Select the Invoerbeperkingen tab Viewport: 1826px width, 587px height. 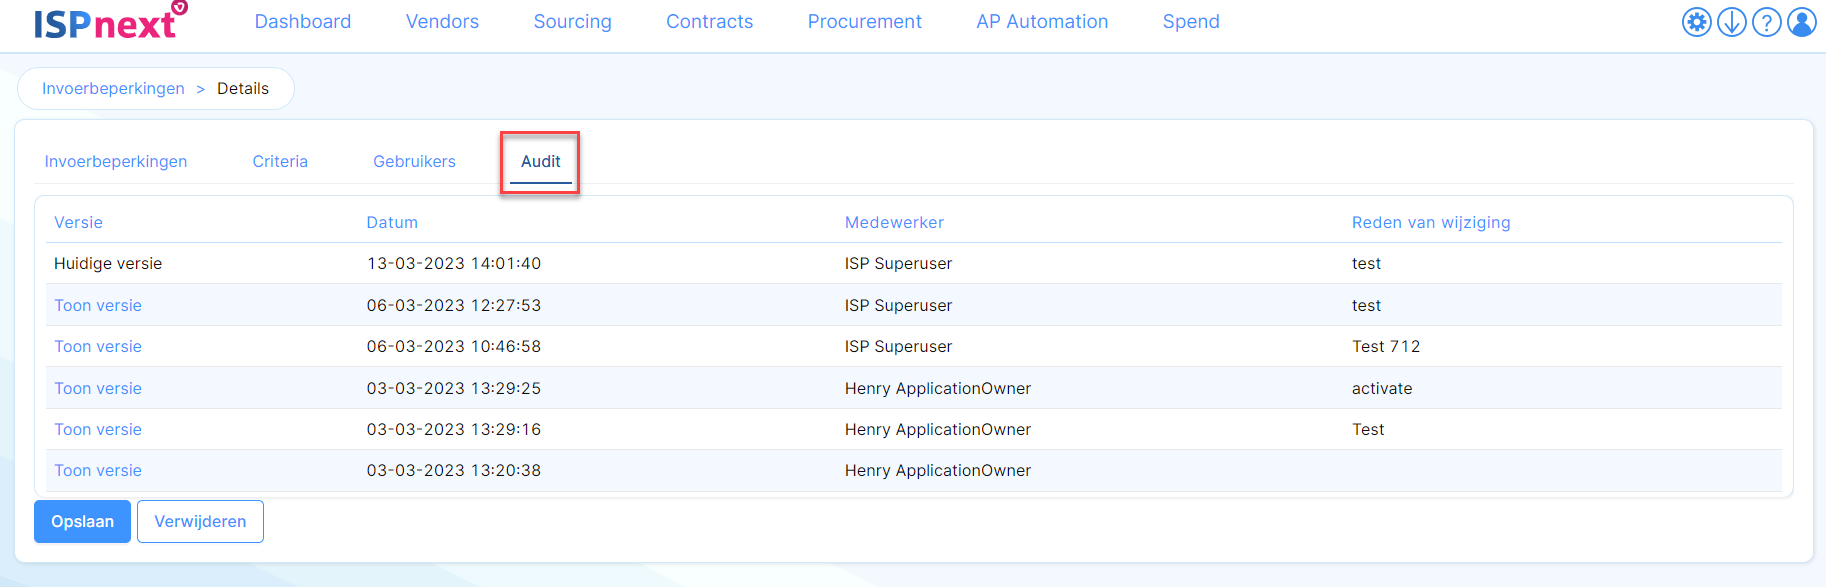point(116,162)
